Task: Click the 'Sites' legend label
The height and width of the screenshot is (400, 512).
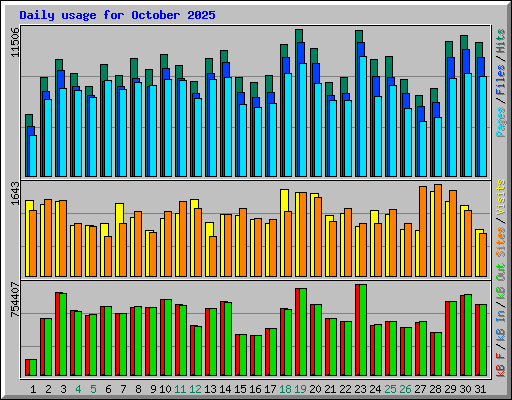Action: (x=501, y=242)
